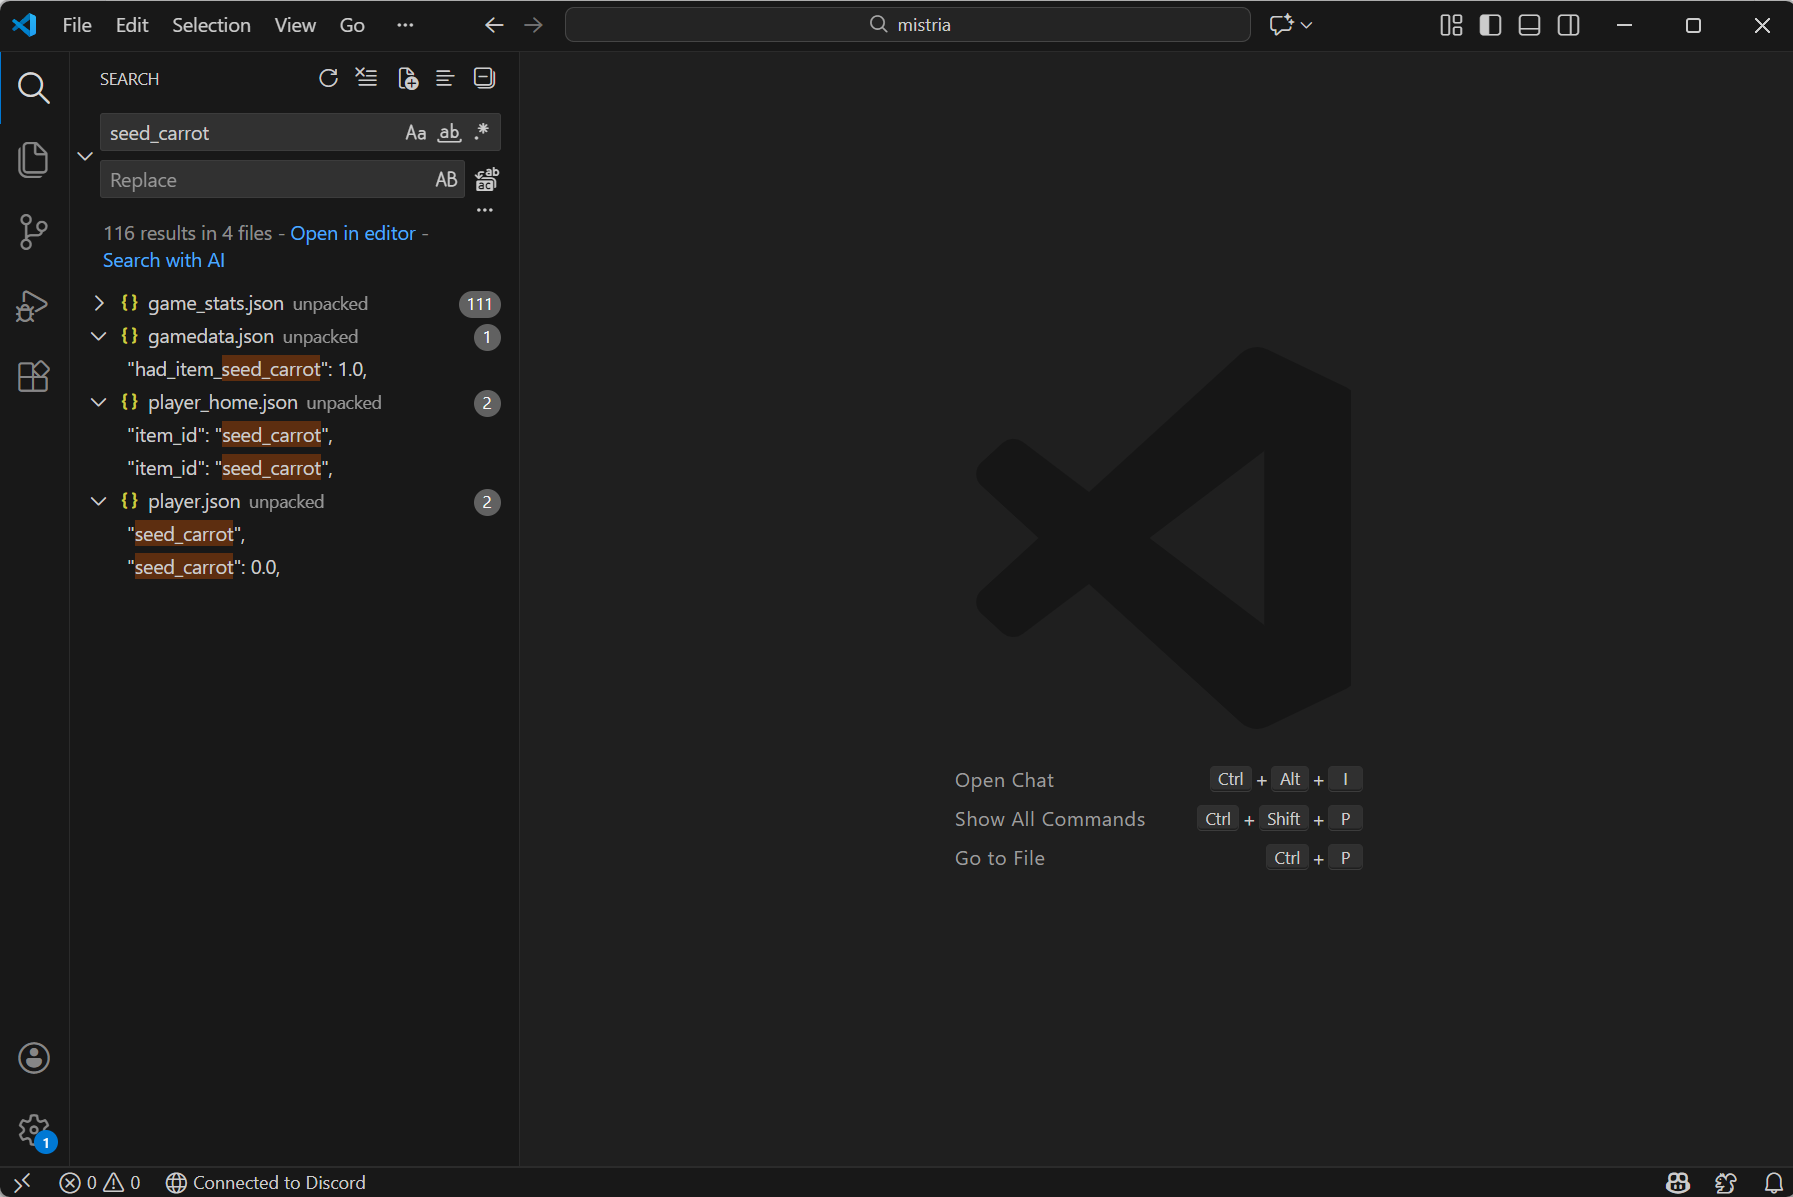Image resolution: width=1793 pixels, height=1197 pixels.
Task: Collapse the replace field toggle chevron
Action: (x=85, y=156)
